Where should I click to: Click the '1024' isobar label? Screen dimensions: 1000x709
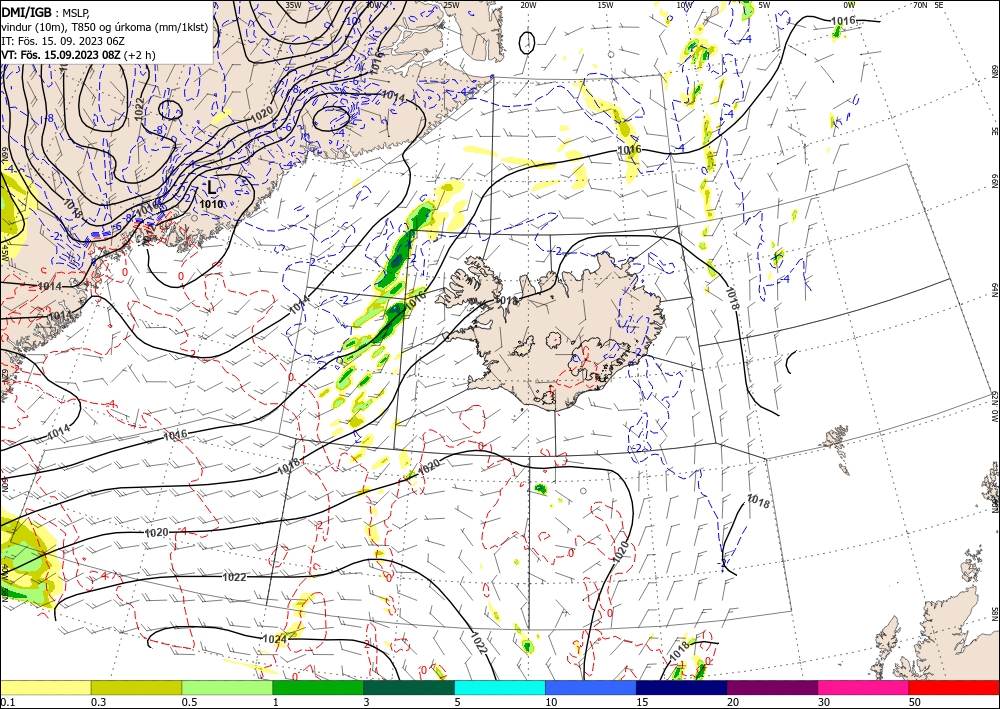point(274,638)
